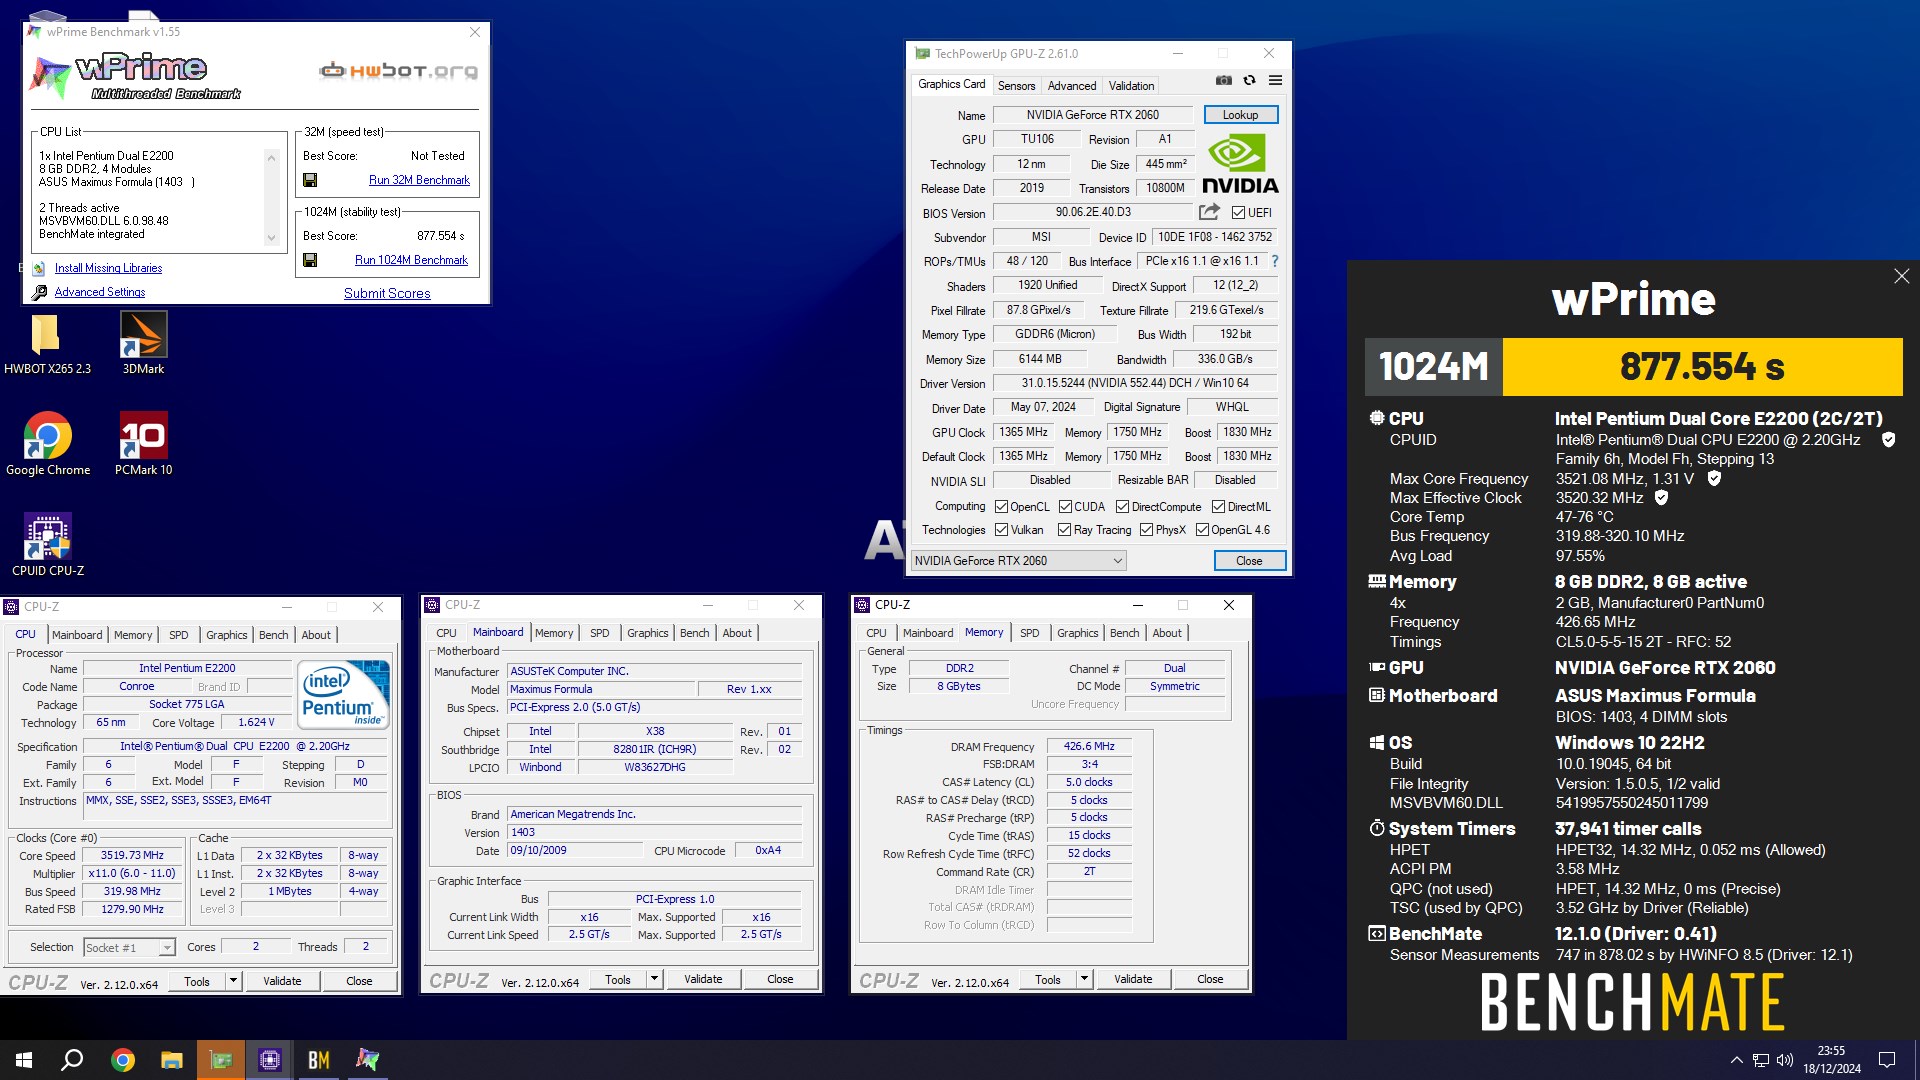Open the notification center icon
The width and height of the screenshot is (1920, 1080).
(x=1887, y=1060)
